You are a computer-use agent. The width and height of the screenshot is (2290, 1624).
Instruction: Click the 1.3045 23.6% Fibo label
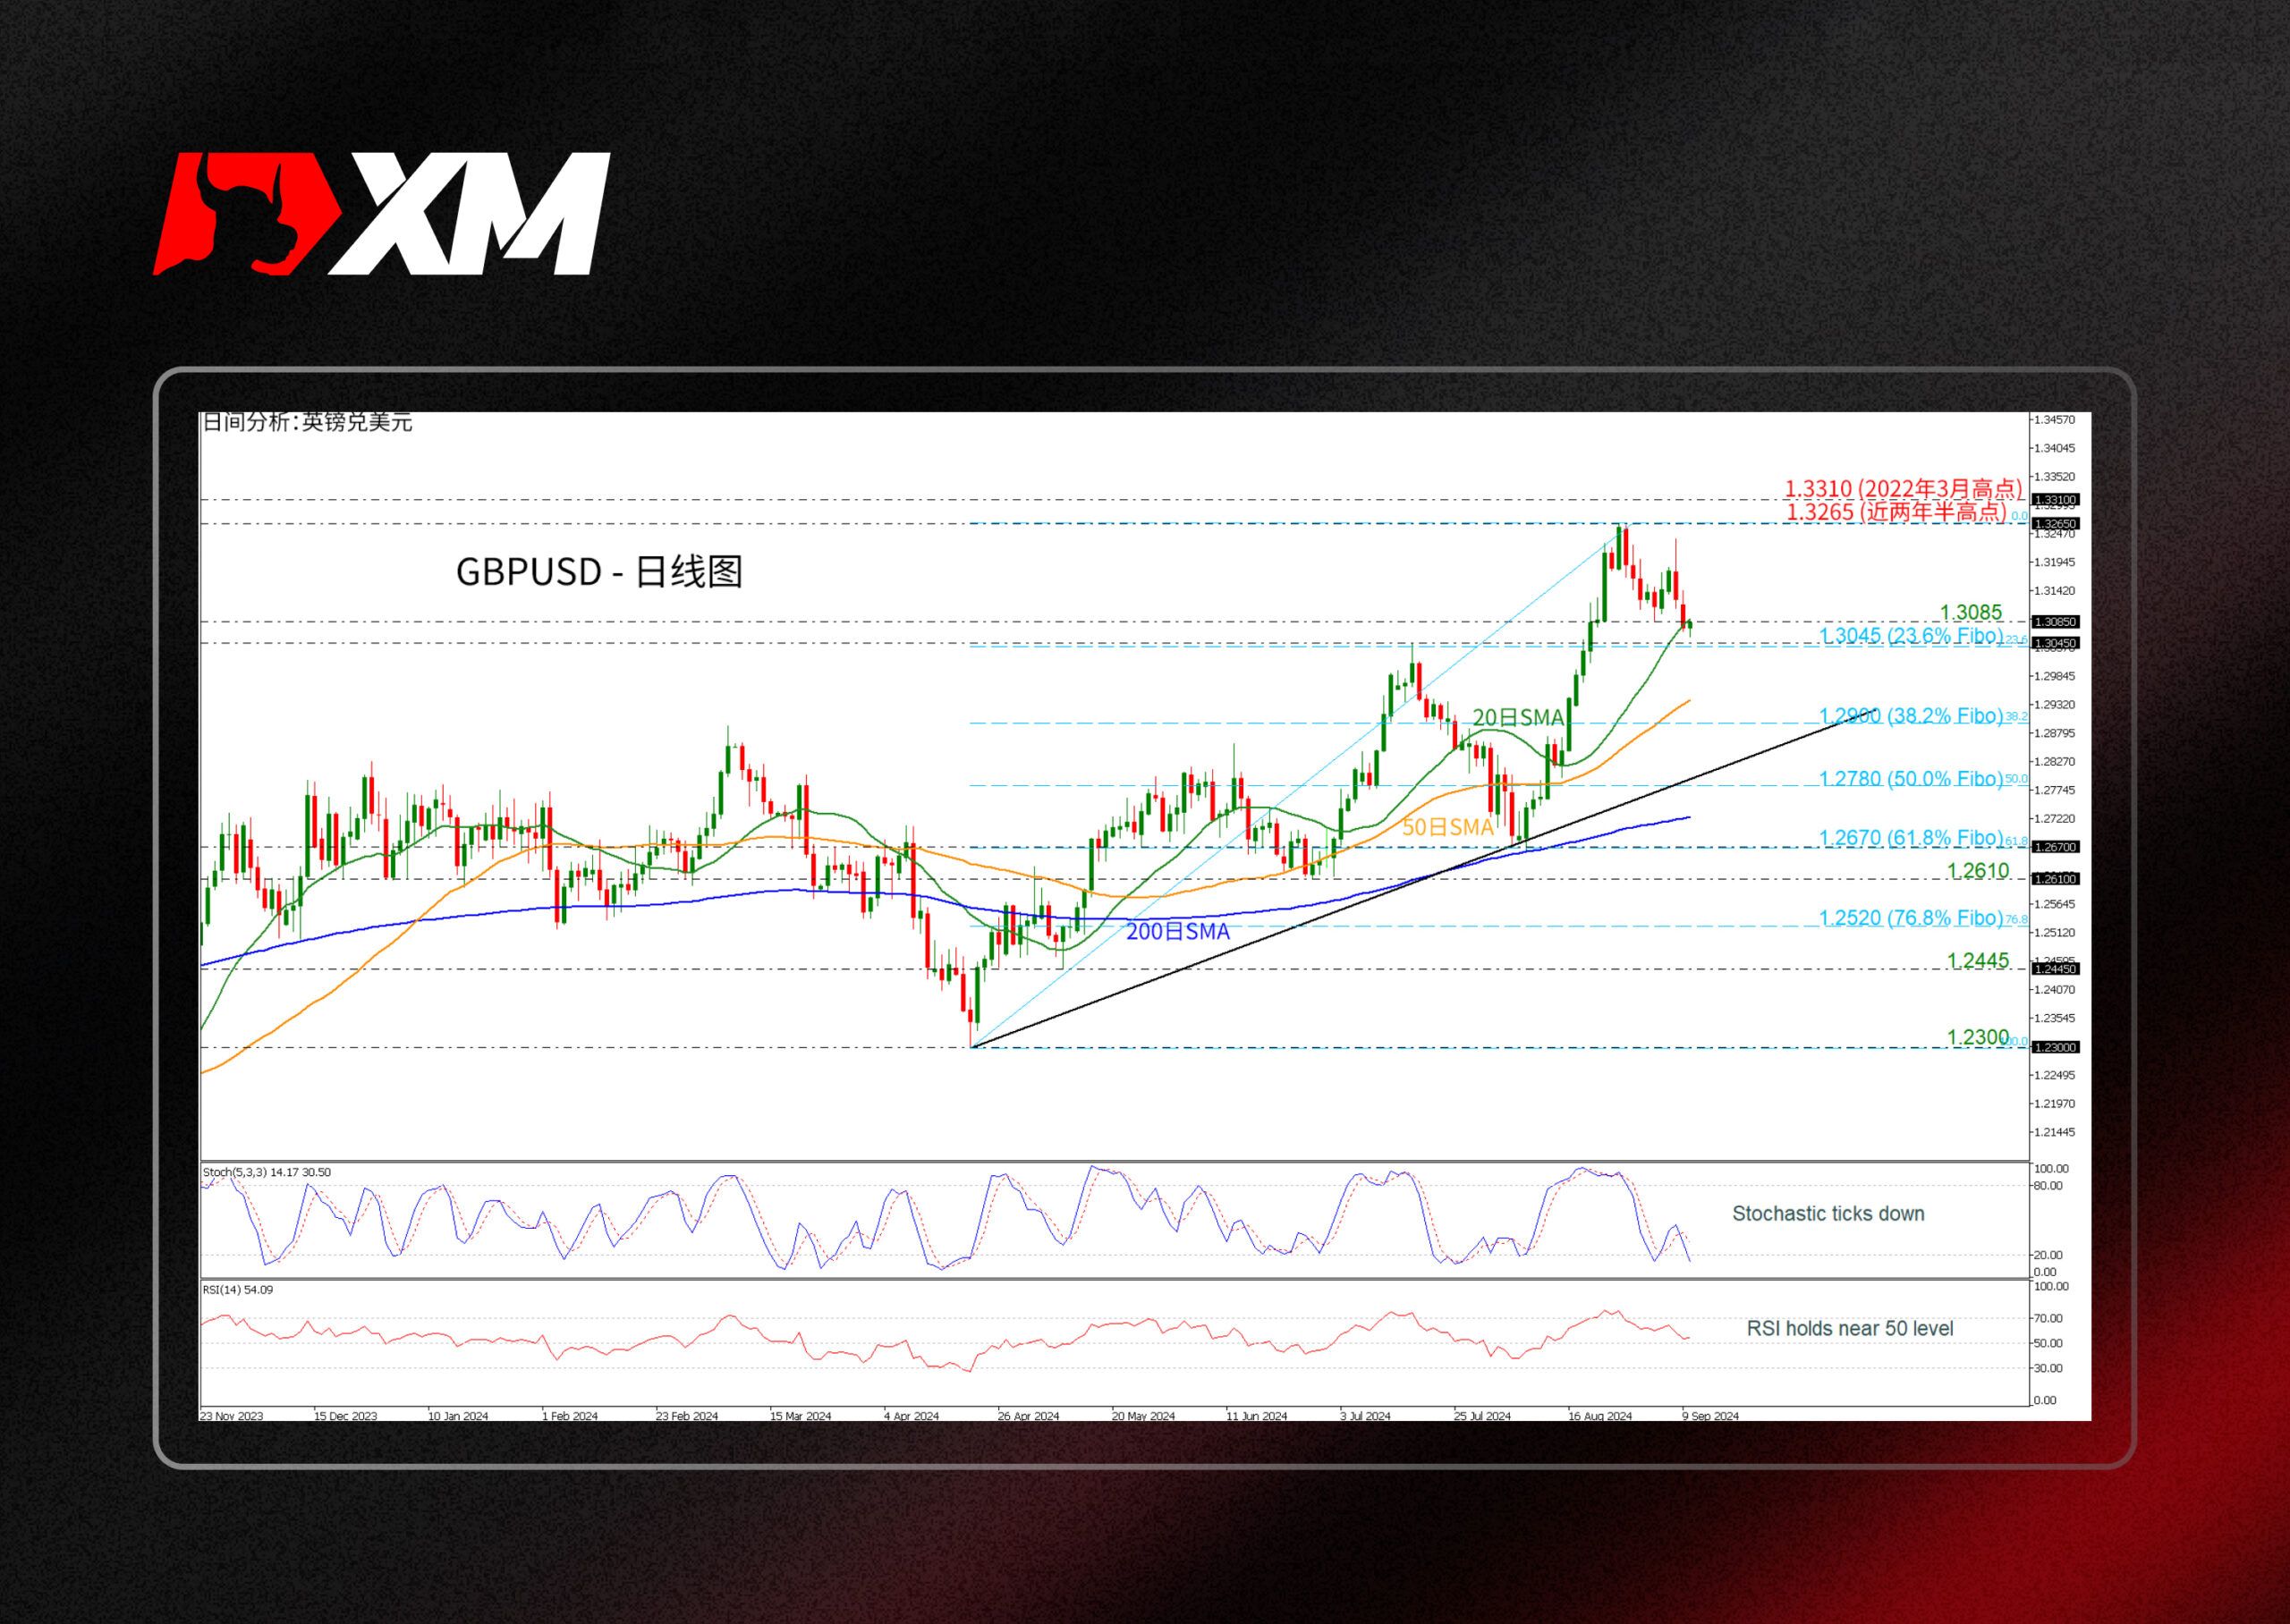click(x=1910, y=636)
